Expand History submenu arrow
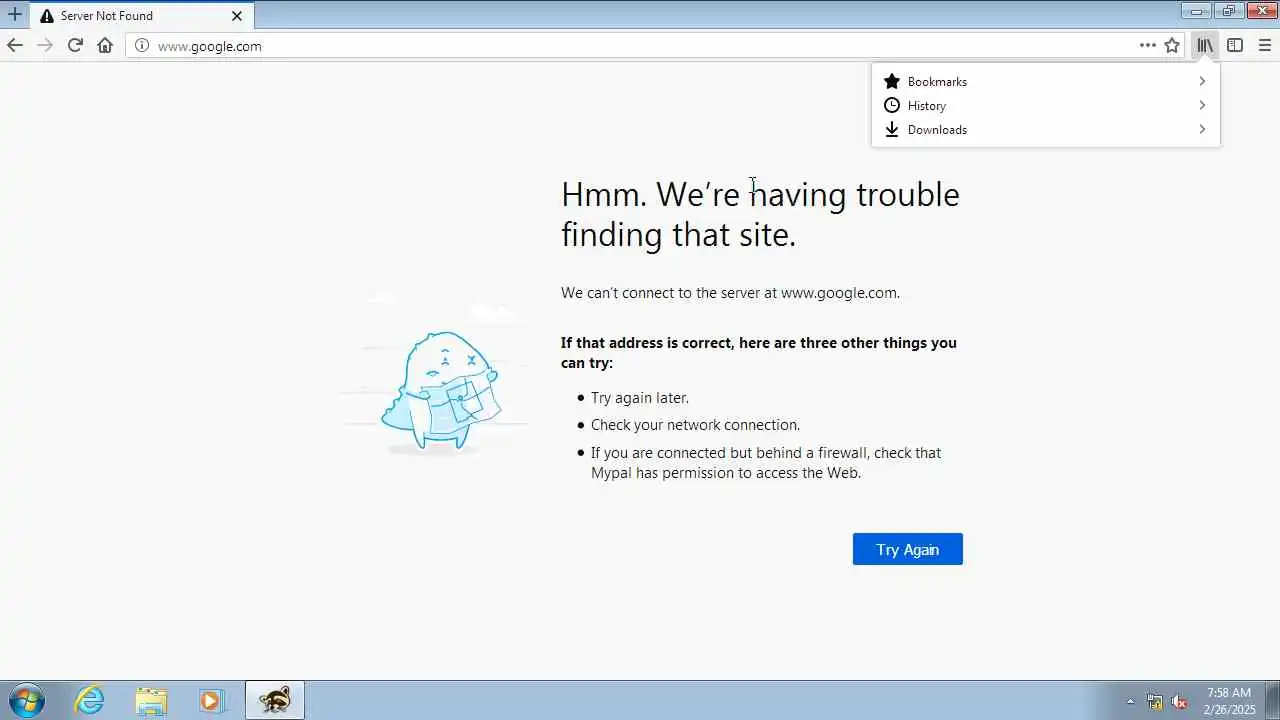Viewport: 1280px width, 720px height. [x=1202, y=105]
